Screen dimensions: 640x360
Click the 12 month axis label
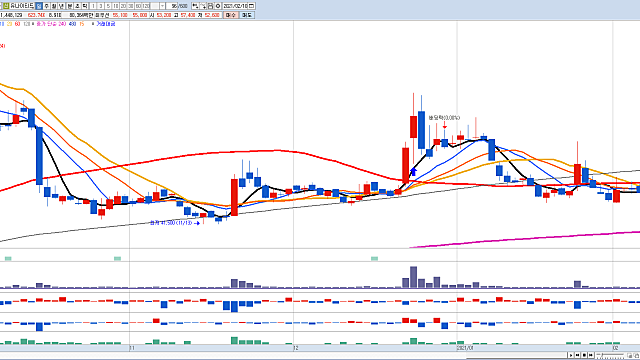click(296, 348)
